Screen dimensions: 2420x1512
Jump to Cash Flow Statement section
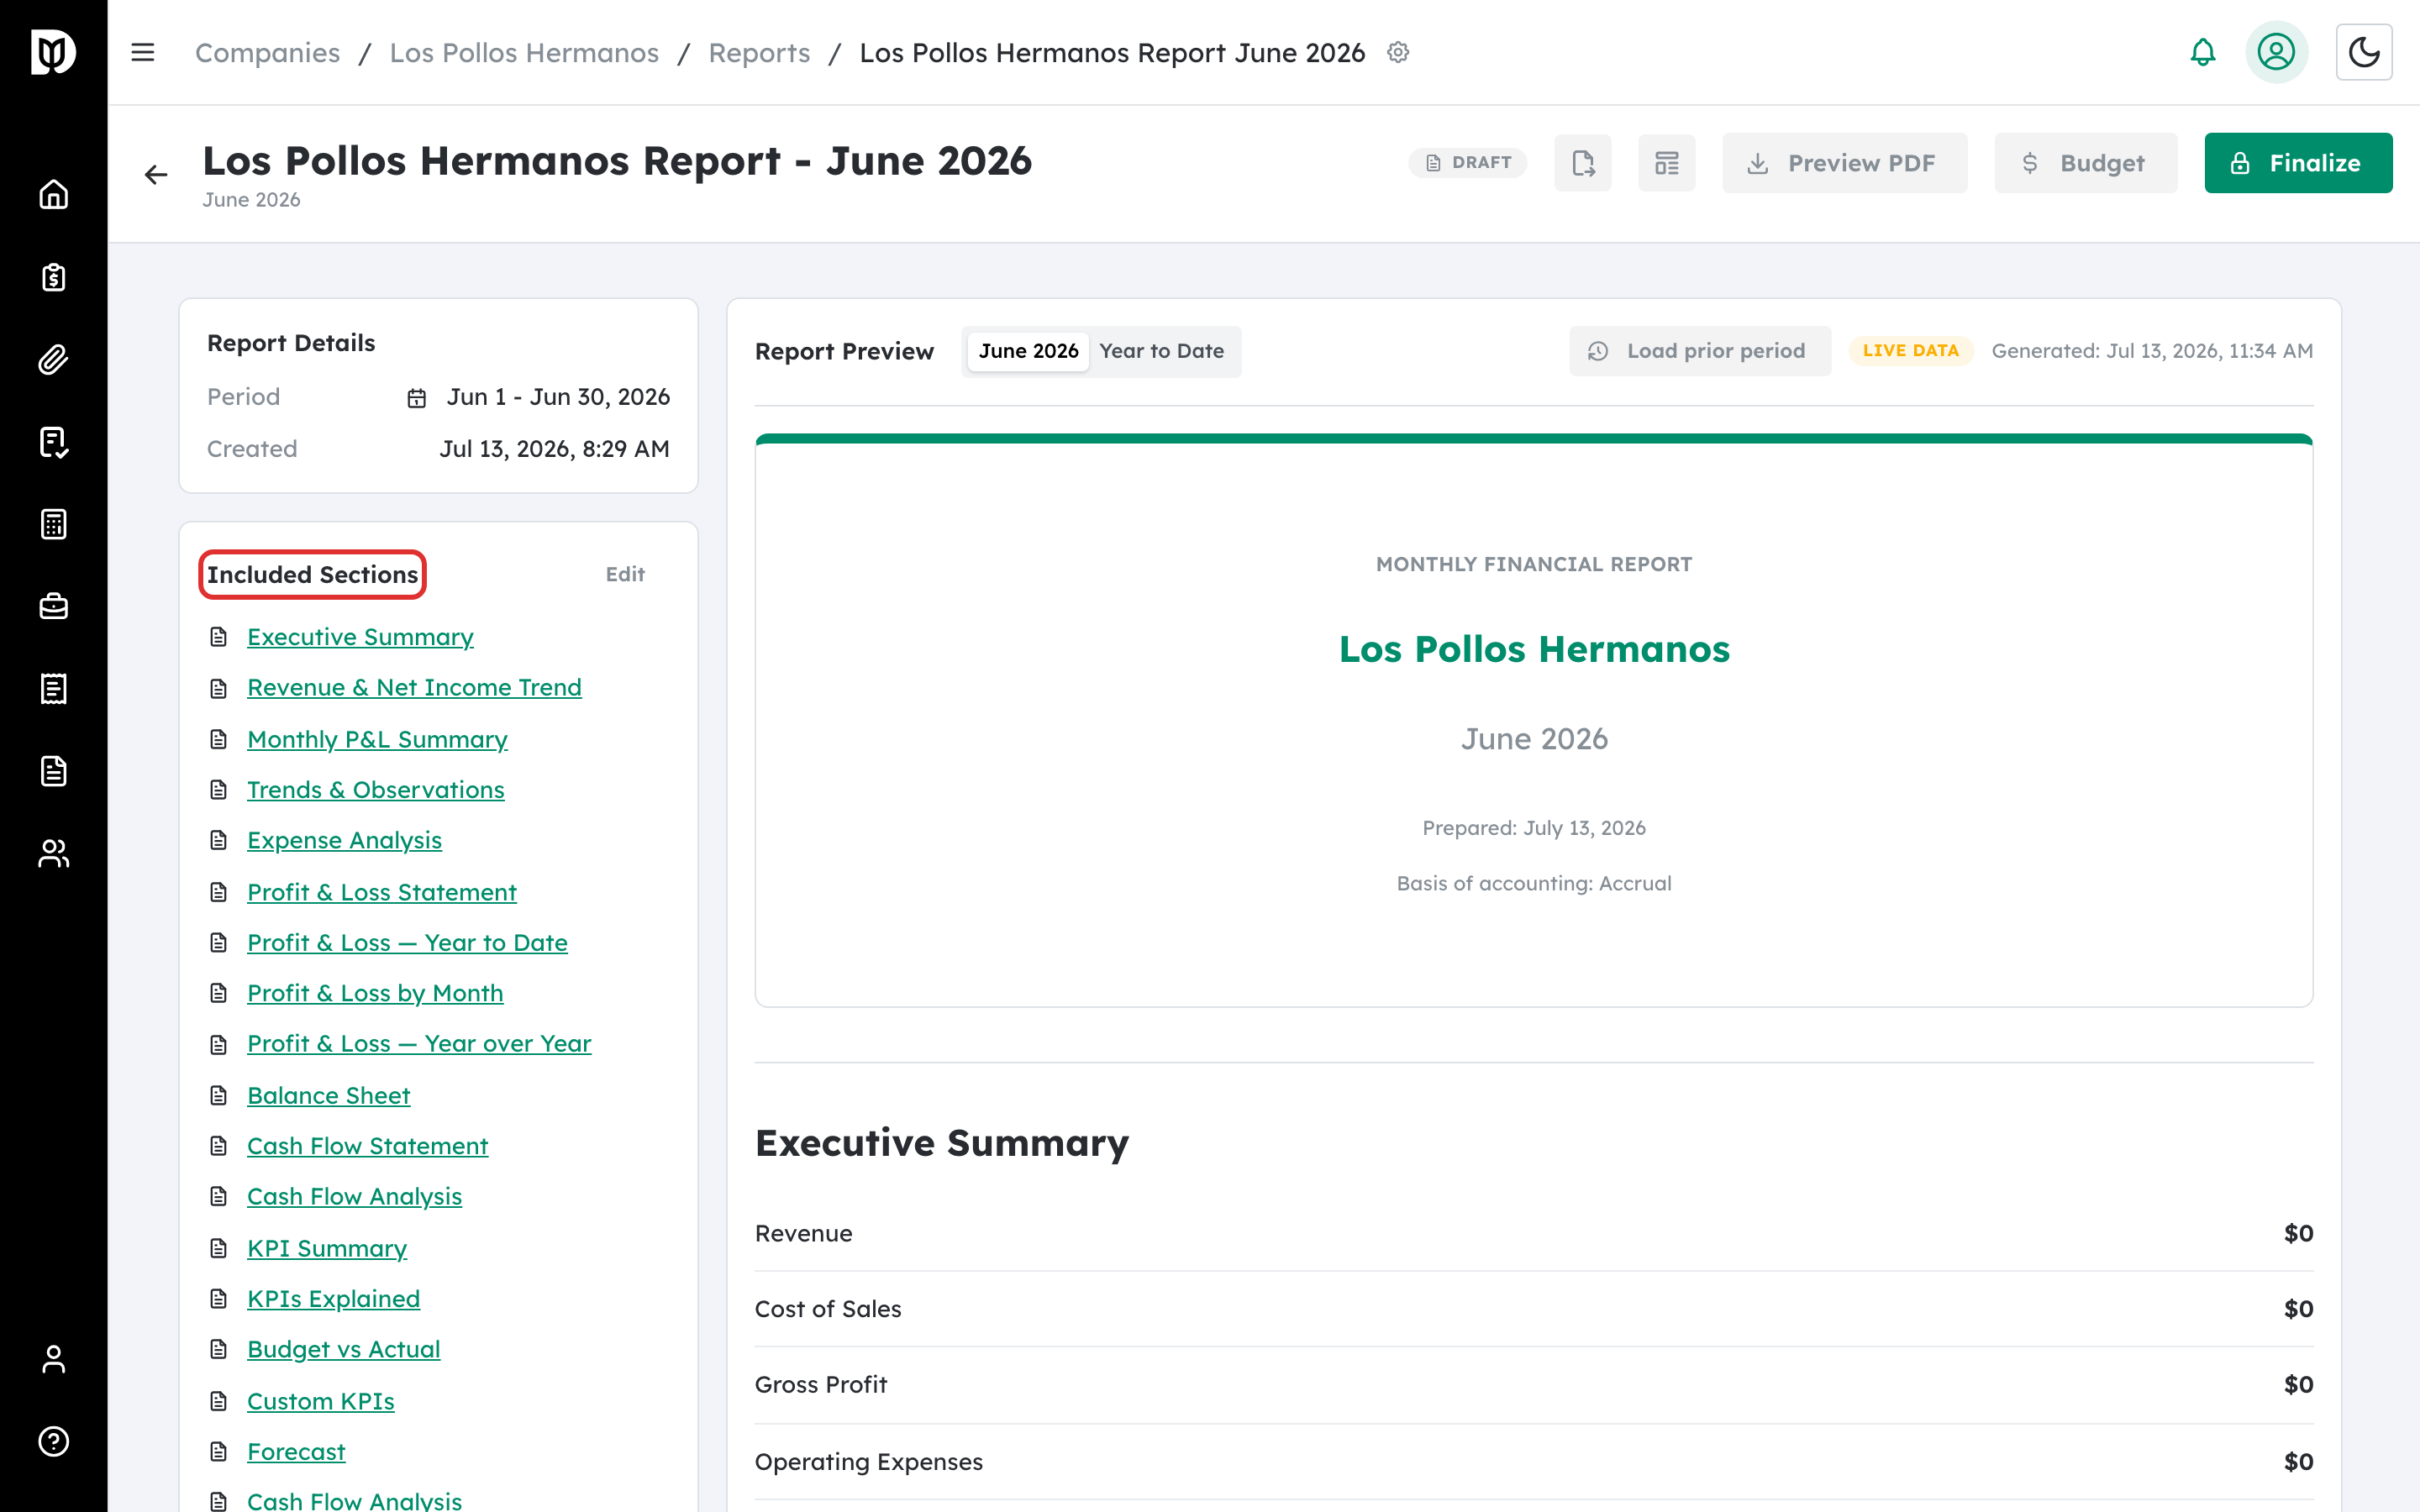(367, 1146)
